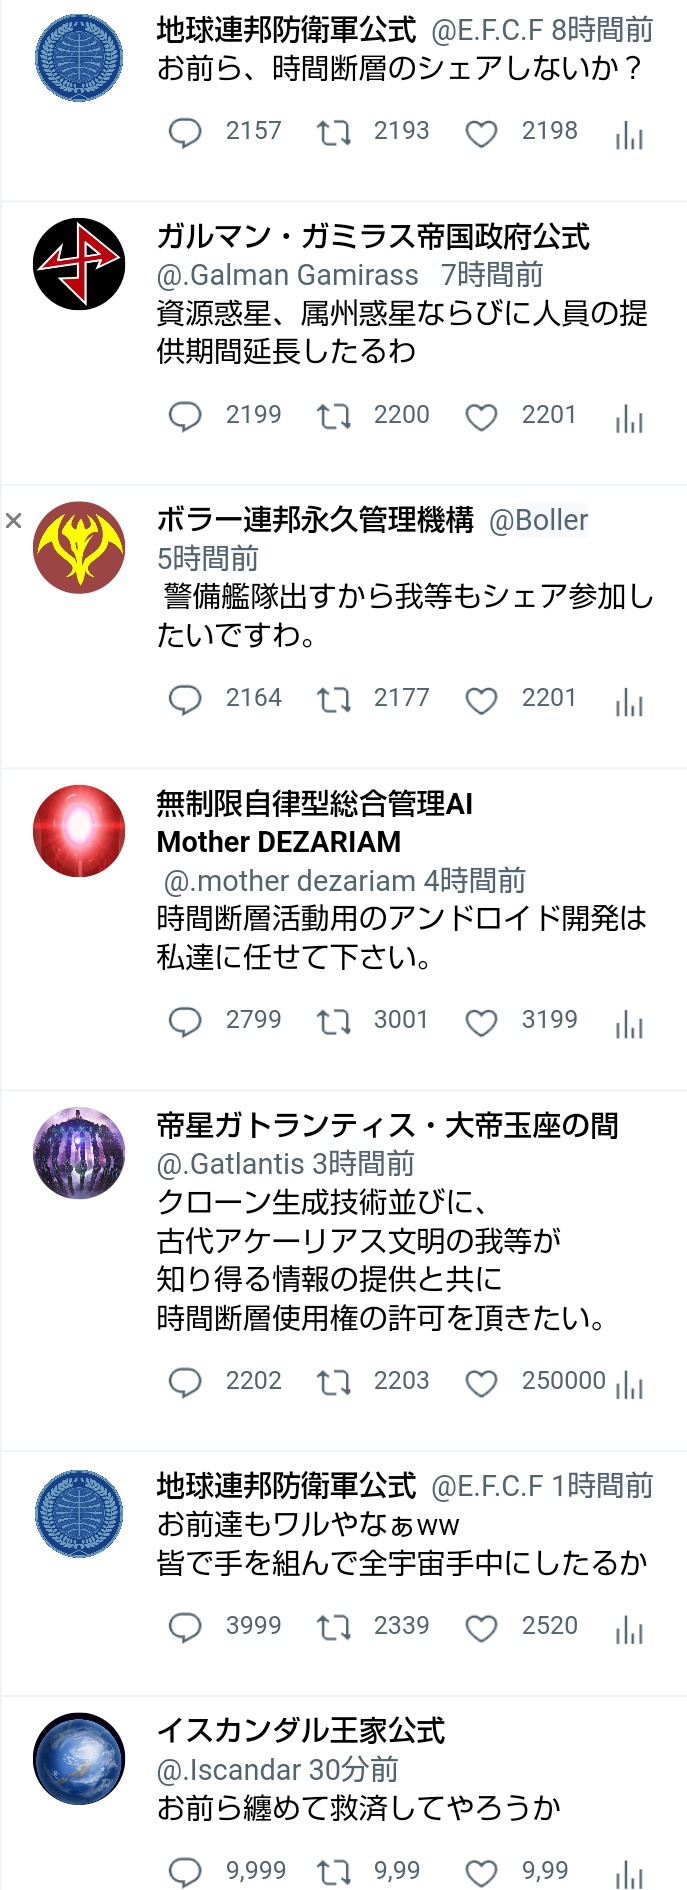Reply to the Iscandar royal family tweet
This screenshot has height=1890, width=687.
pyautogui.click(x=185, y=1872)
